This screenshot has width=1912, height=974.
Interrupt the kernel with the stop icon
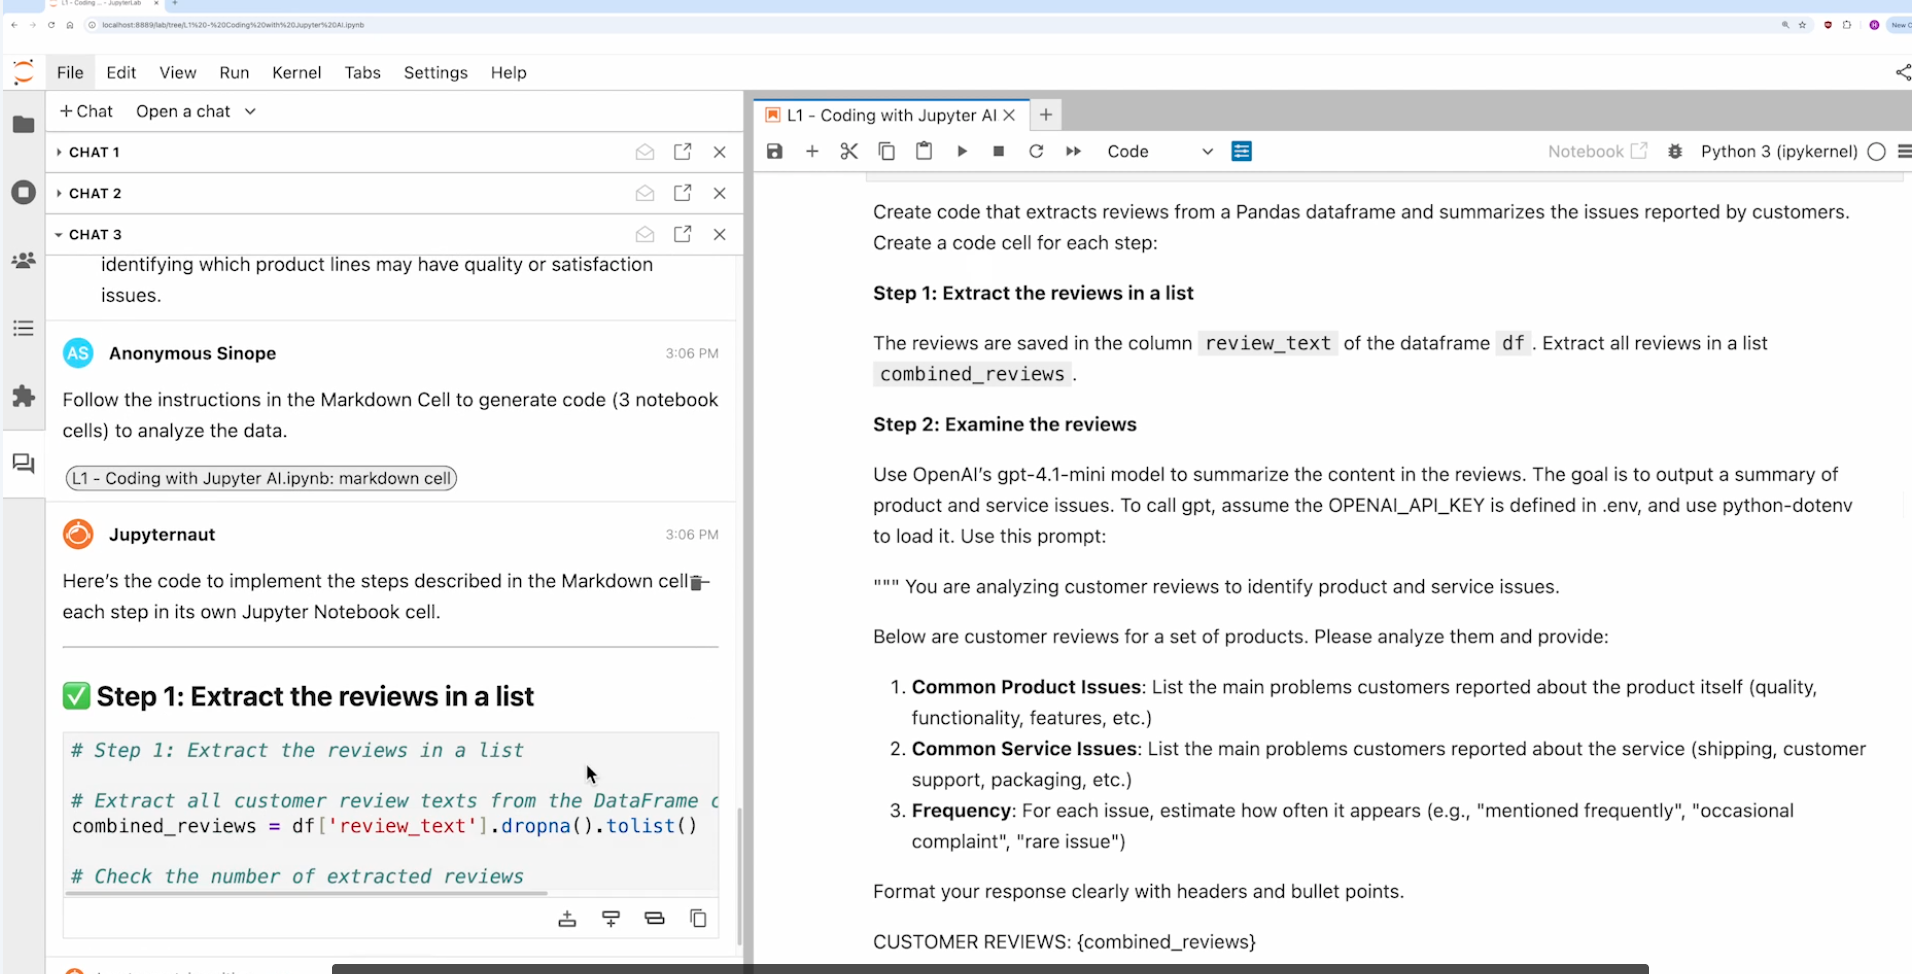(x=998, y=151)
